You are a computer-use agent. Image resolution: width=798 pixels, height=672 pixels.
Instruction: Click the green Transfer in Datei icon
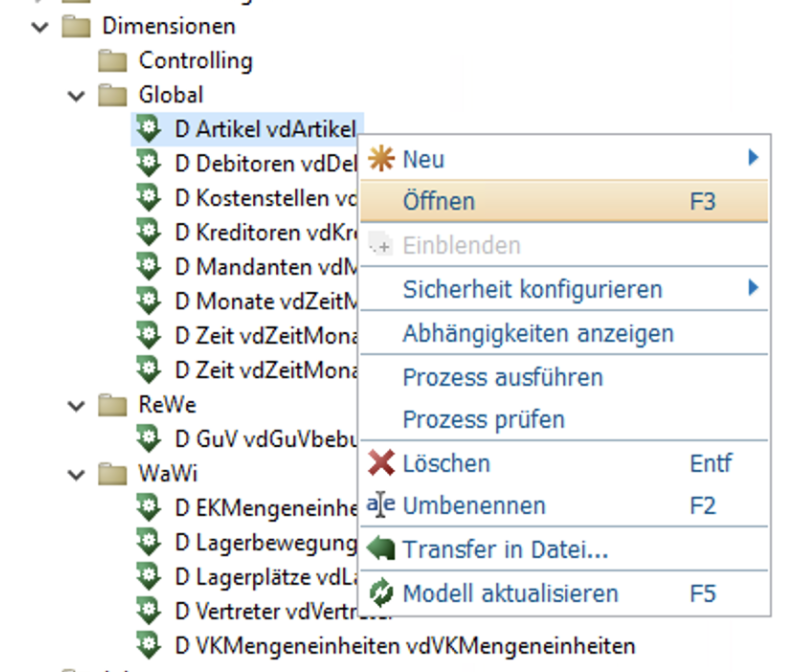pyautogui.click(x=382, y=549)
